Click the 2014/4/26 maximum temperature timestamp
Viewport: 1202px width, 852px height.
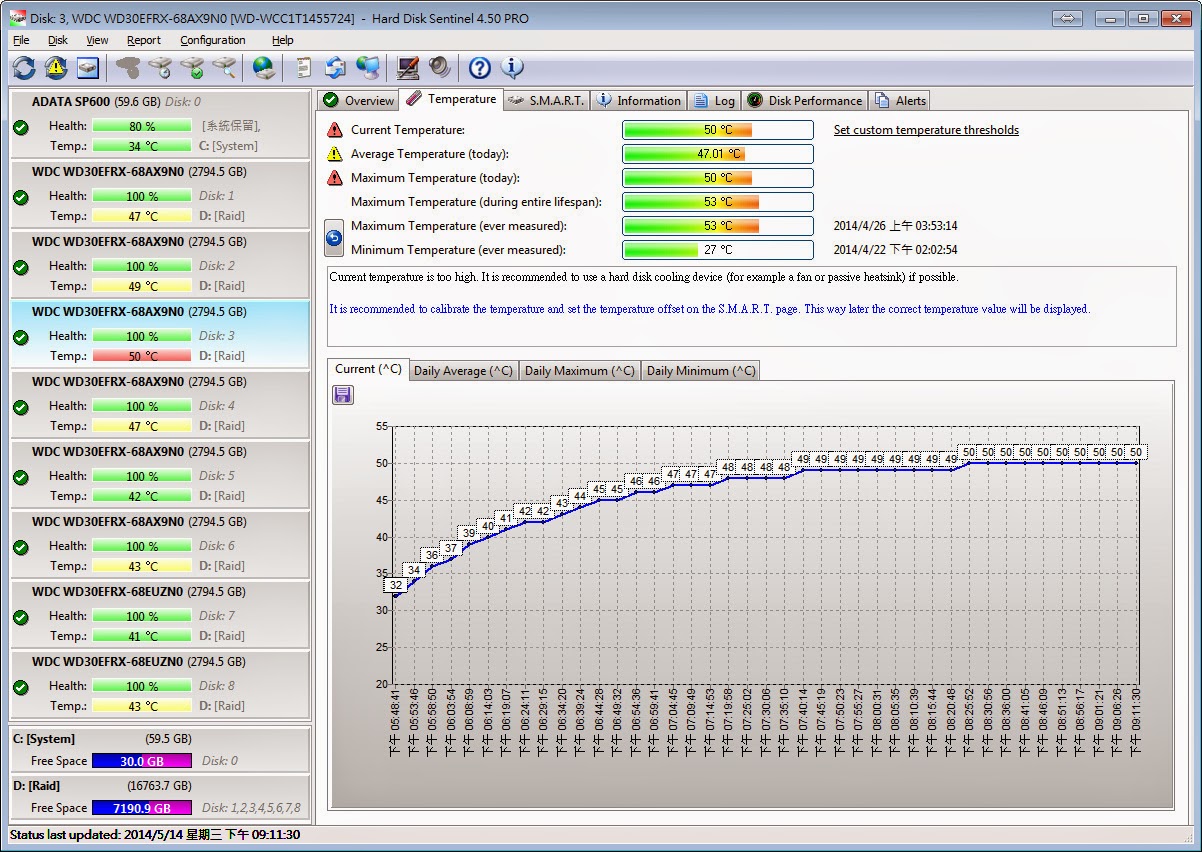[x=895, y=226]
